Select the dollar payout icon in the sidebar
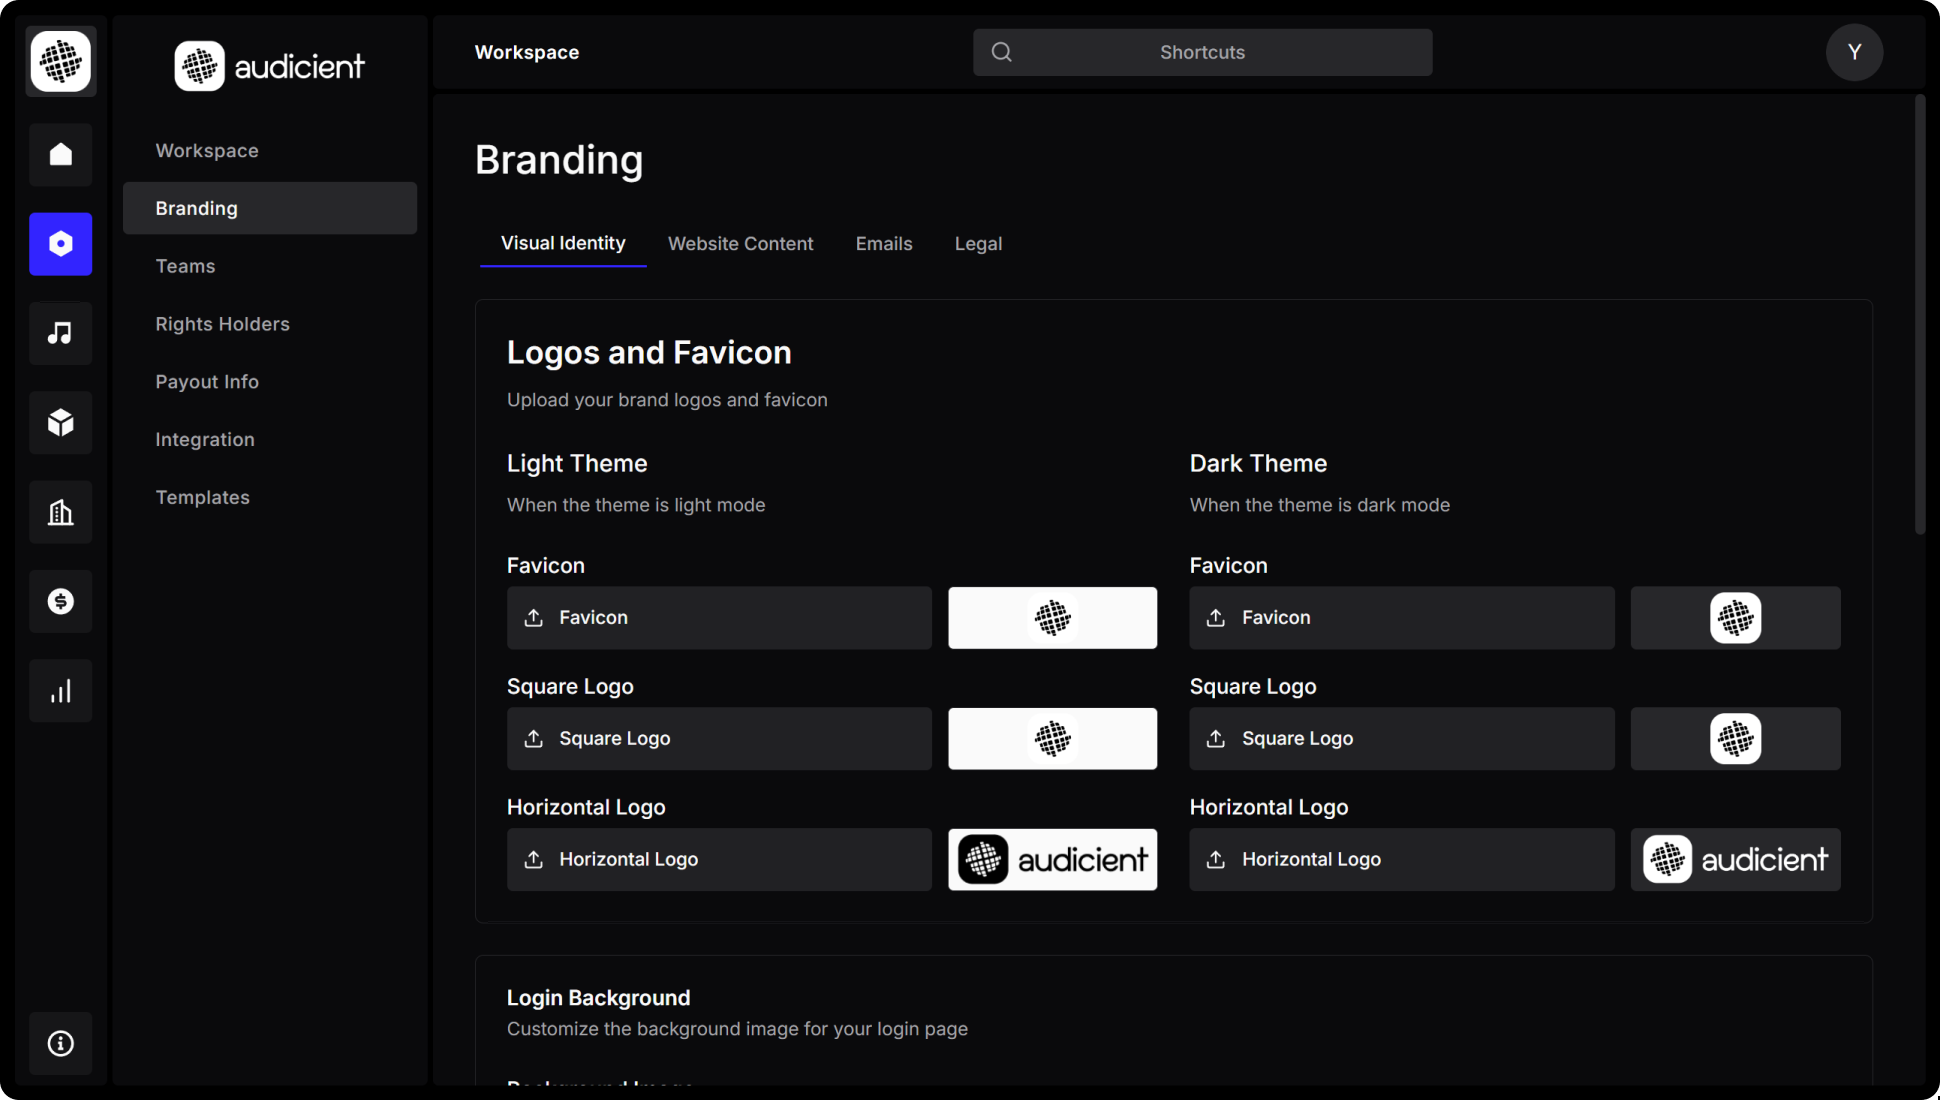The image size is (1940, 1100). click(60, 601)
